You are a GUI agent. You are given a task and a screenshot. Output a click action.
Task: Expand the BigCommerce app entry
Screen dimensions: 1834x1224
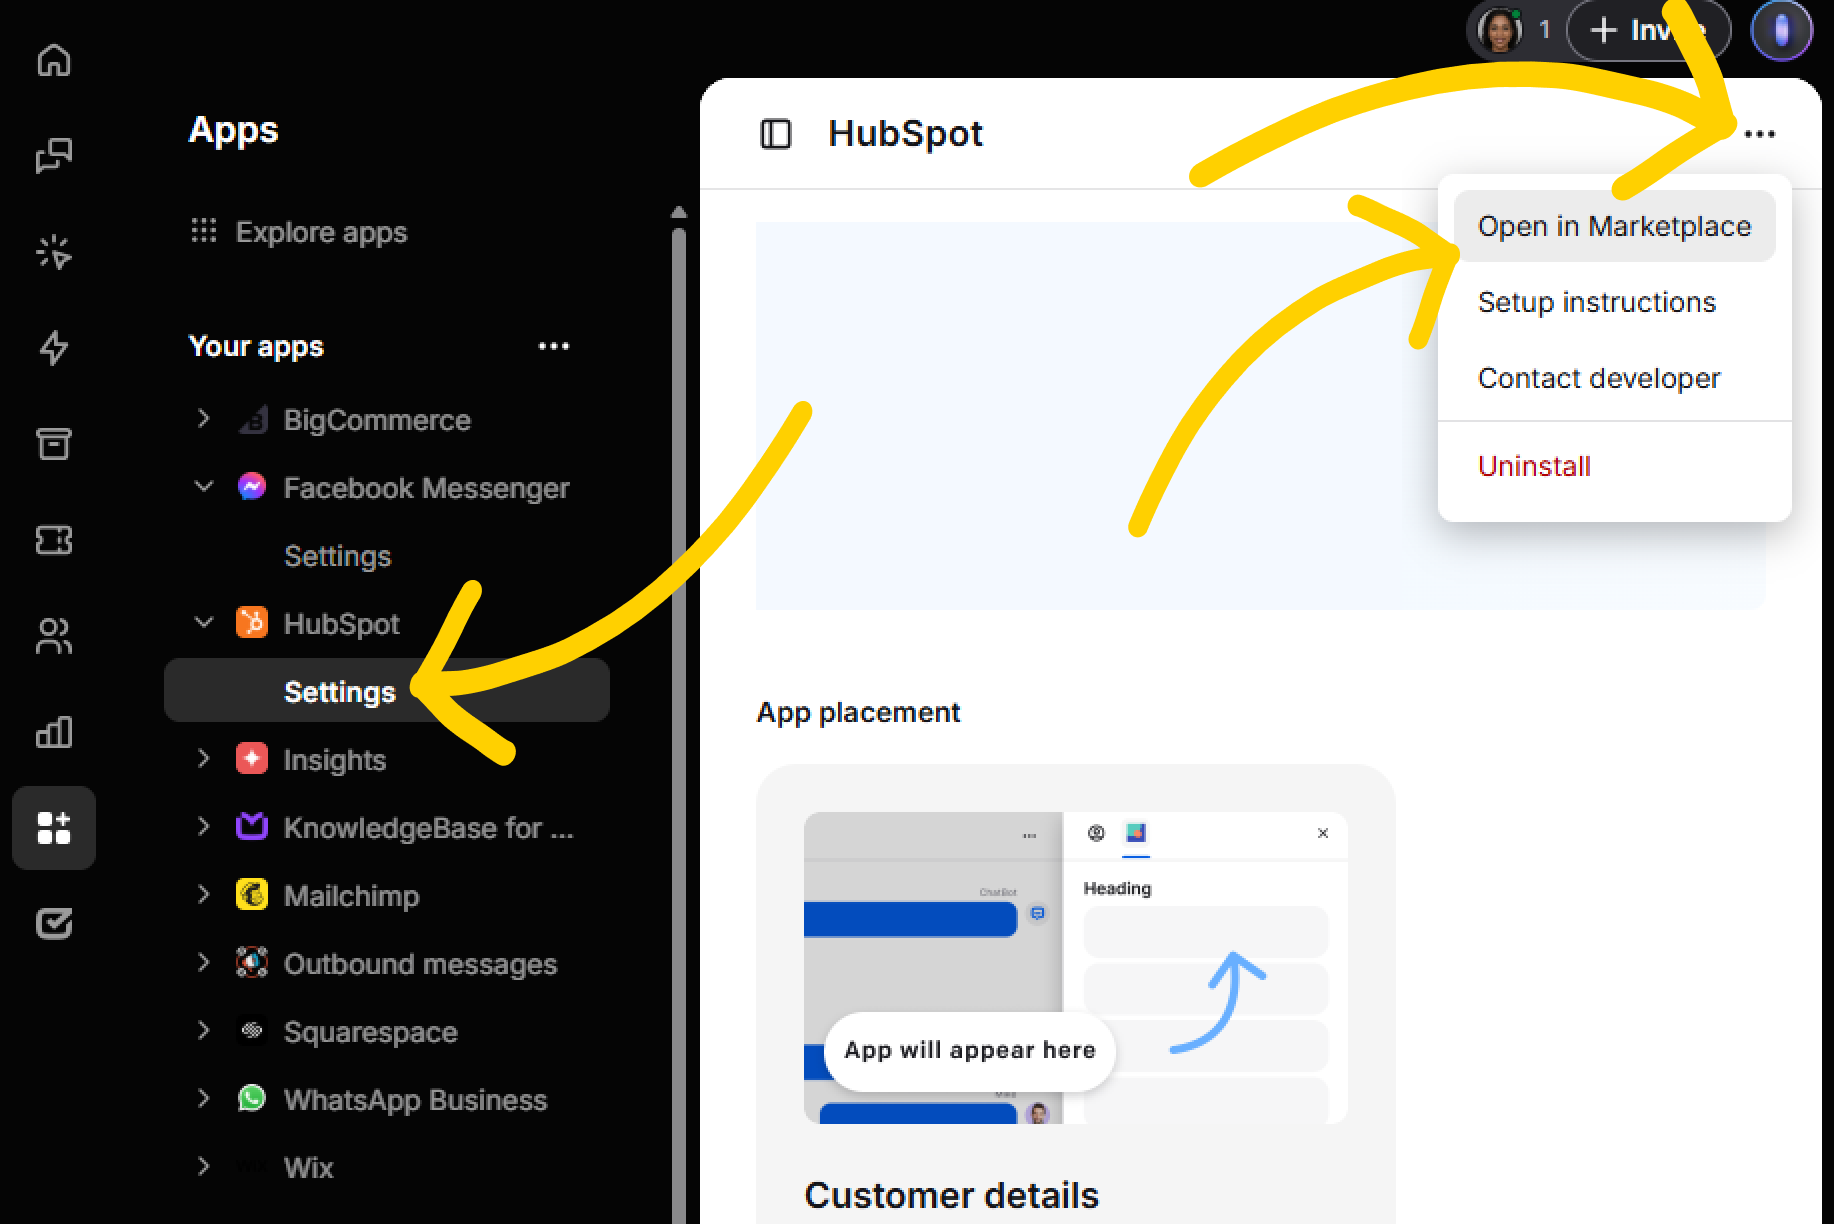tap(203, 418)
